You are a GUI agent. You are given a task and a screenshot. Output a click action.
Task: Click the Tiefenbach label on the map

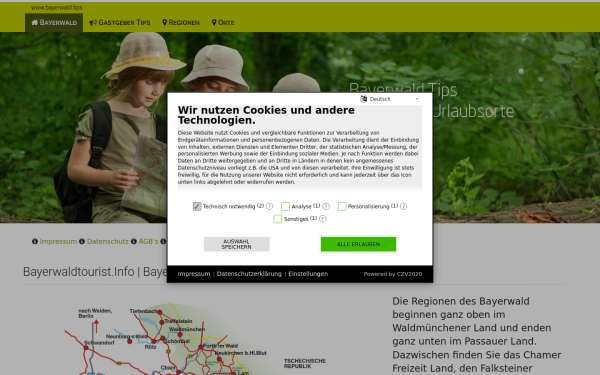(x=143, y=311)
